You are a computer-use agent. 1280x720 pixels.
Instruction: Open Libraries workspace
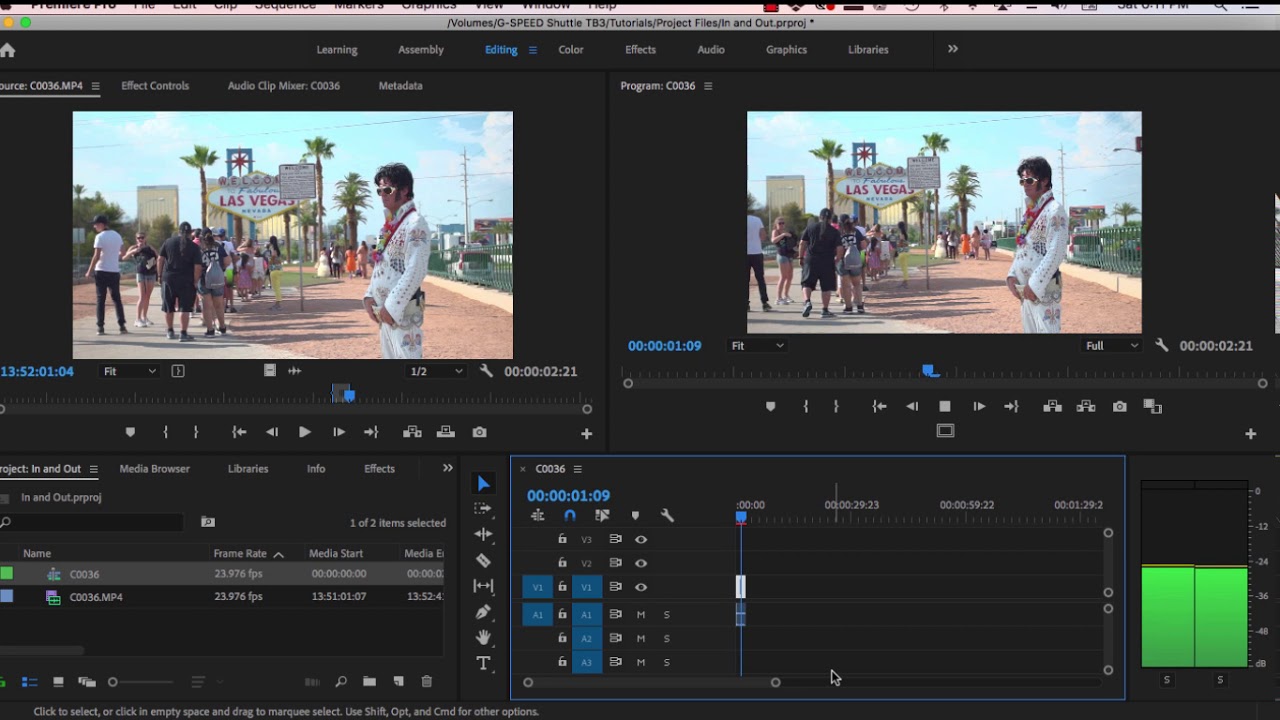tap(868, 50)
